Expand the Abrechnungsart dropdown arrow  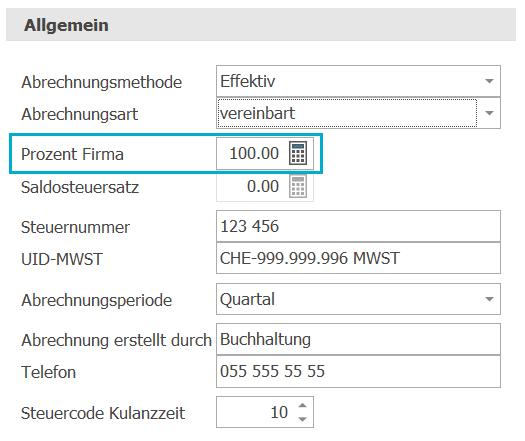tap(489, 113)
